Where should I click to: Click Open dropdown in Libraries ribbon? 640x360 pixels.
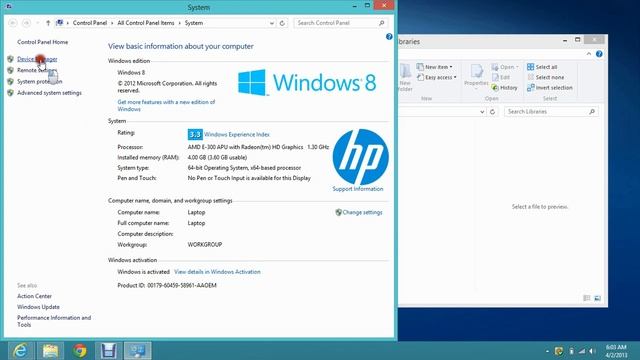(505, 67)
